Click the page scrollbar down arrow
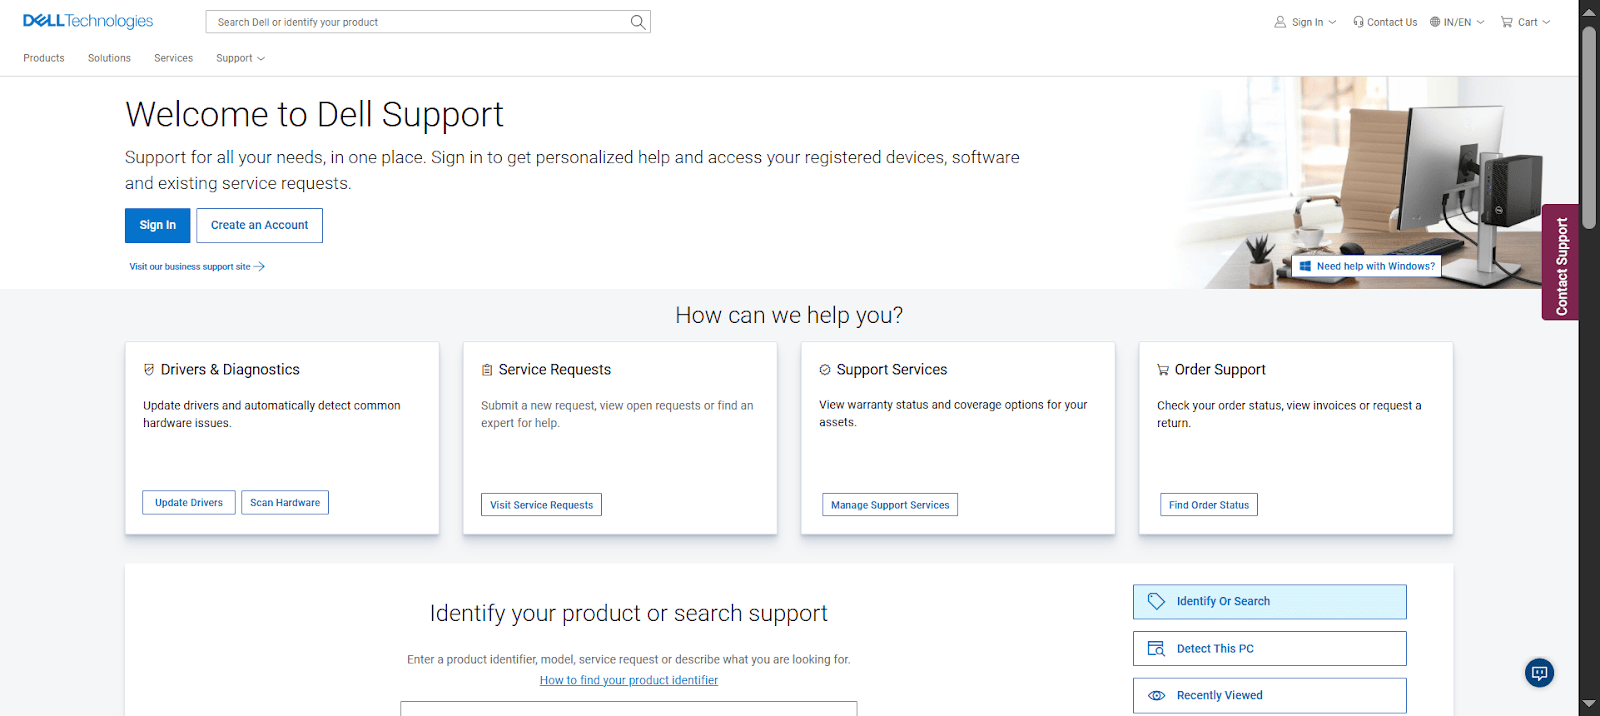 [1588, 704]
